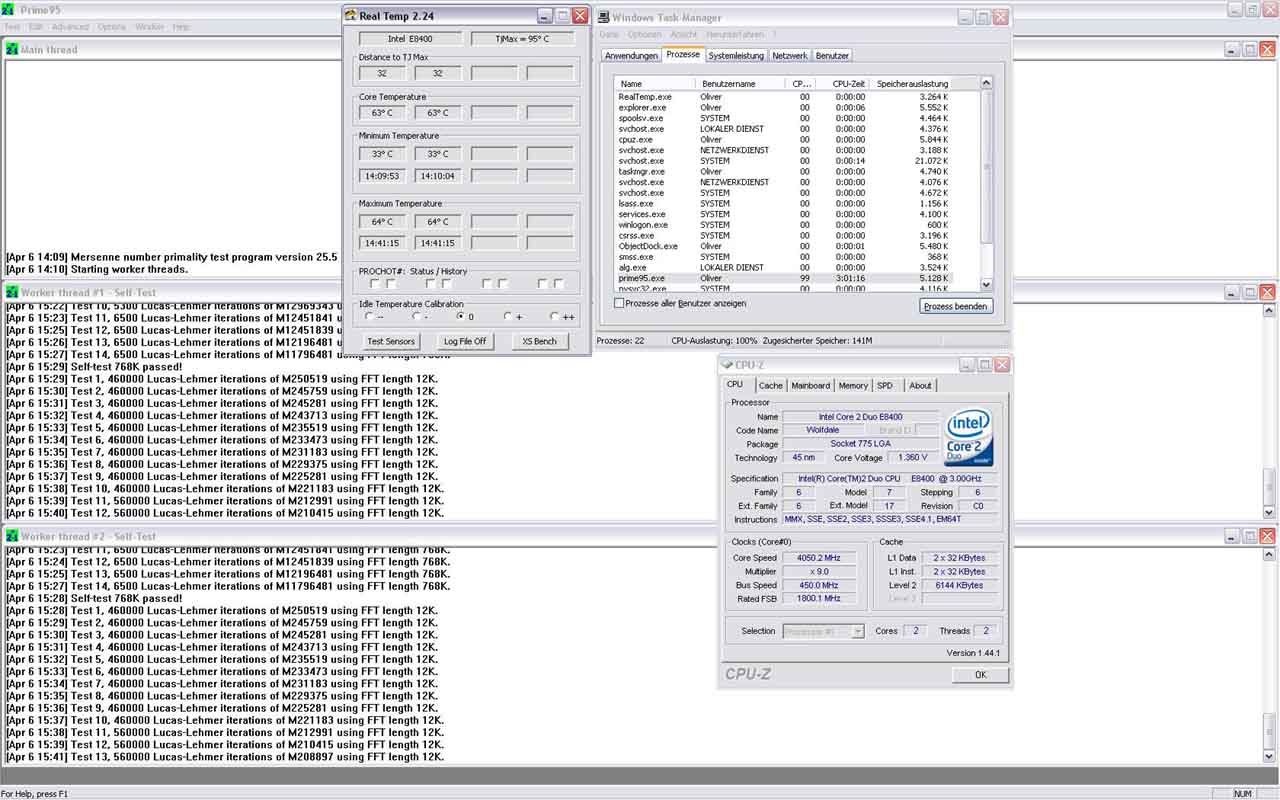The image size is (1280, 800).
Task: Open Task Manager's Optionen menu
Action: [645, 35]
